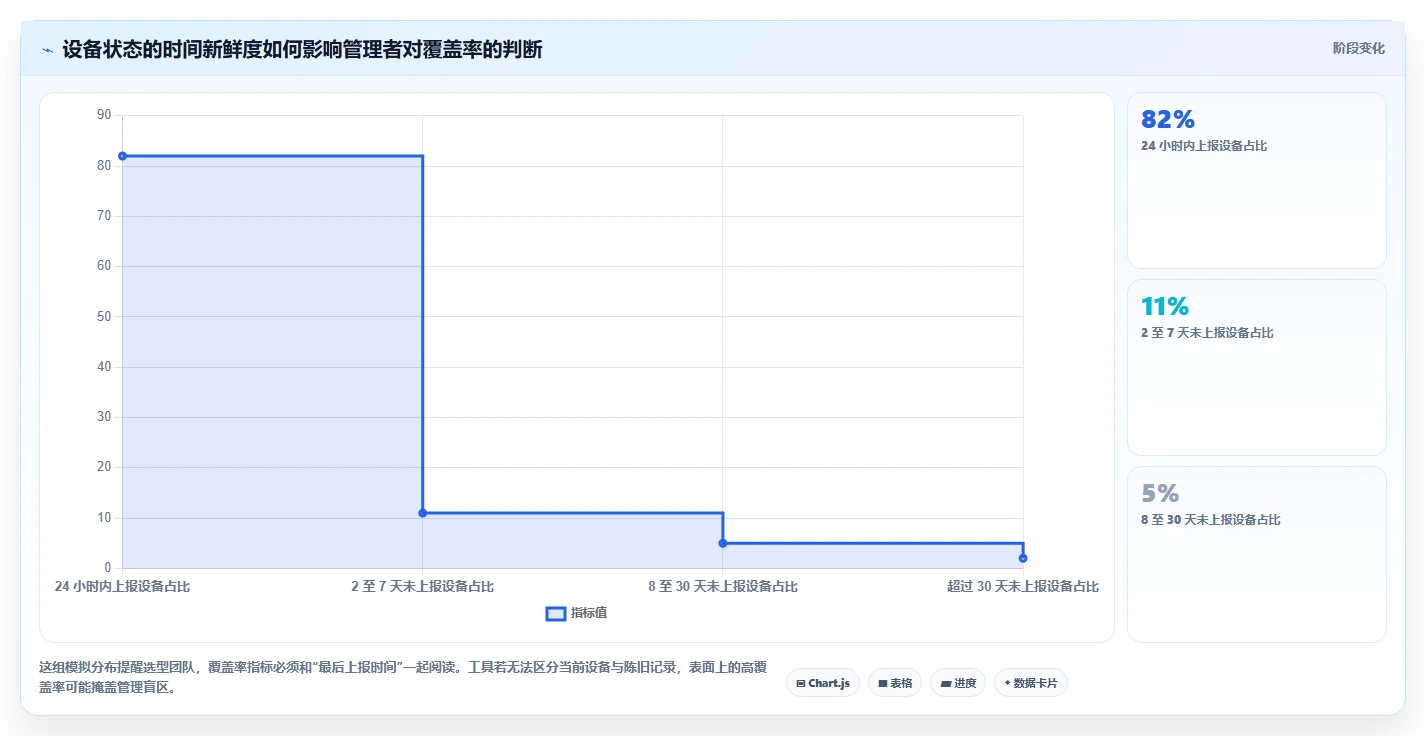Click the 11% card caption text

pos(1207,333)
